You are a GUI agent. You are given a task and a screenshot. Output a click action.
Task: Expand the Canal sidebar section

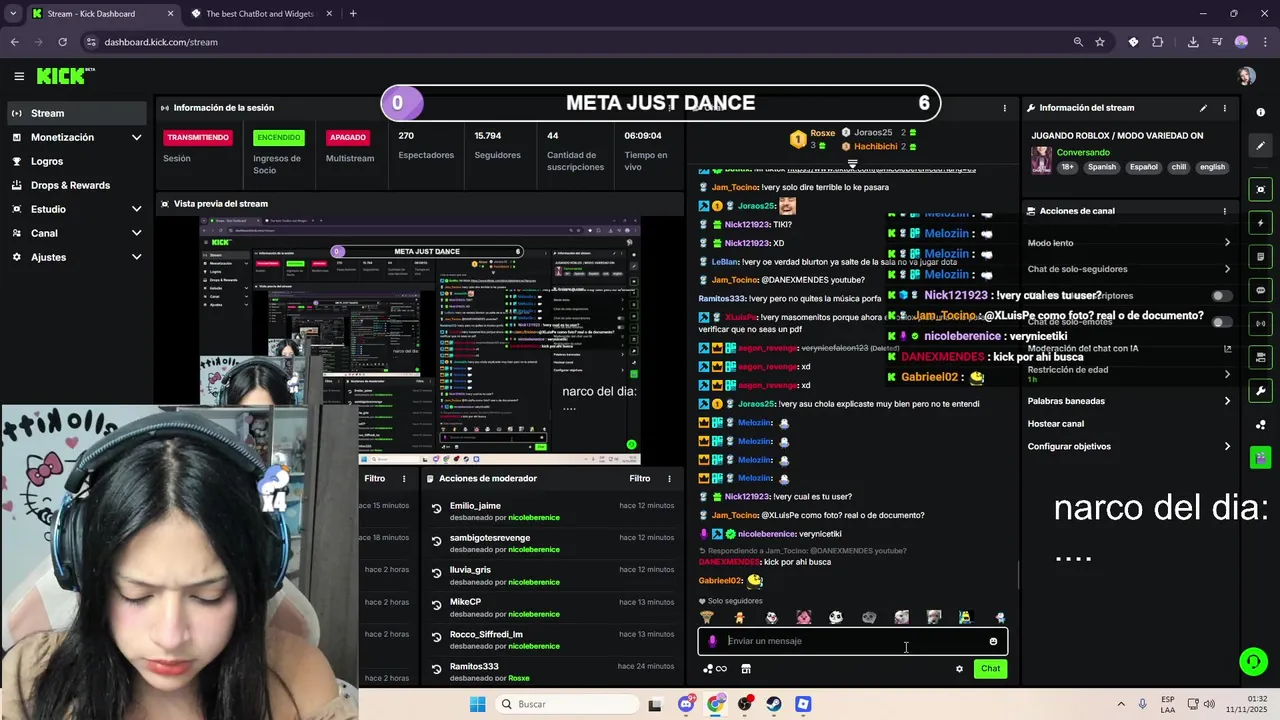(136, 233)
